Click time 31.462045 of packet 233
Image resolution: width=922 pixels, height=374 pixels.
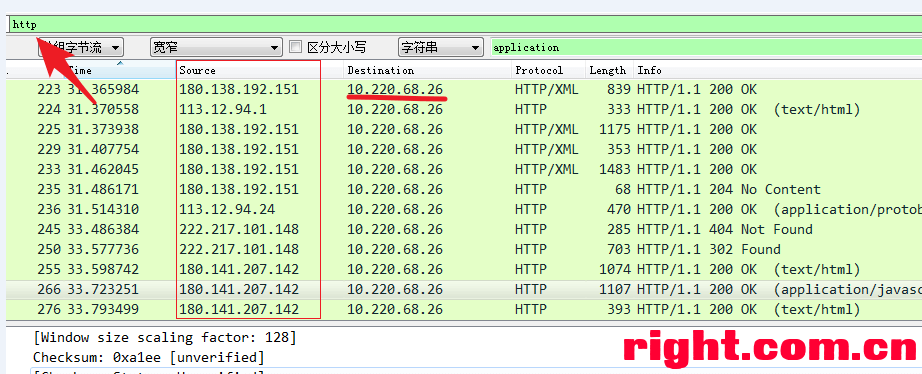point(103,169)
